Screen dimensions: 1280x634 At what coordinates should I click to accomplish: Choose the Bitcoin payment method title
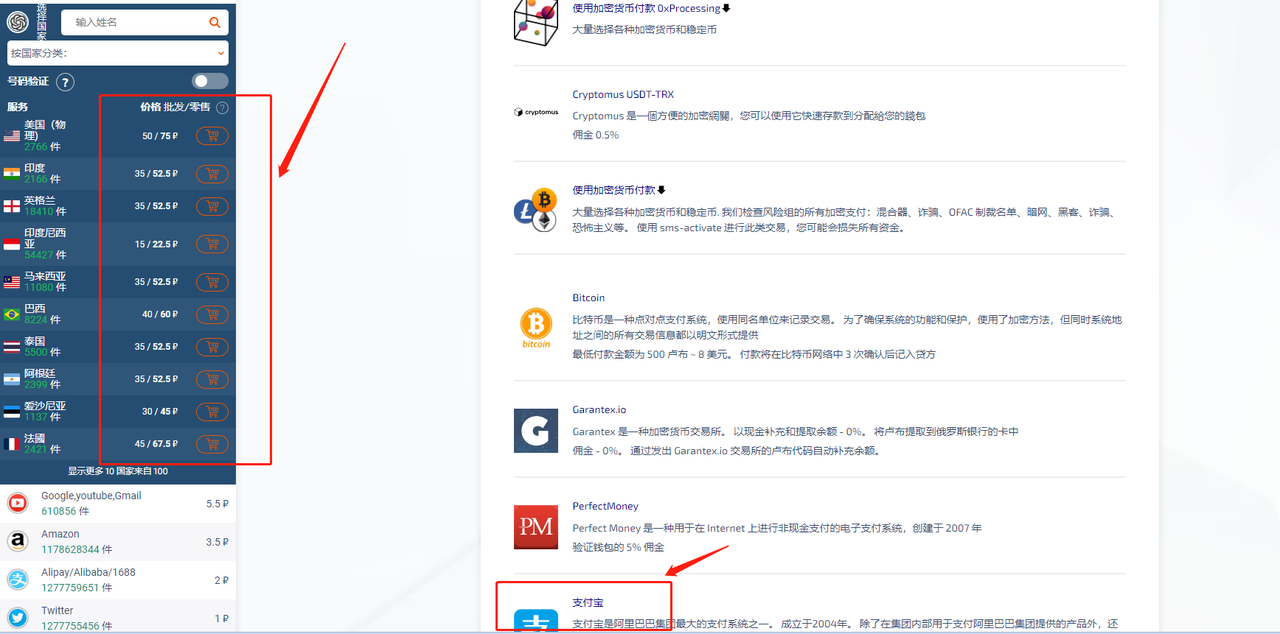tap(588, 298)
